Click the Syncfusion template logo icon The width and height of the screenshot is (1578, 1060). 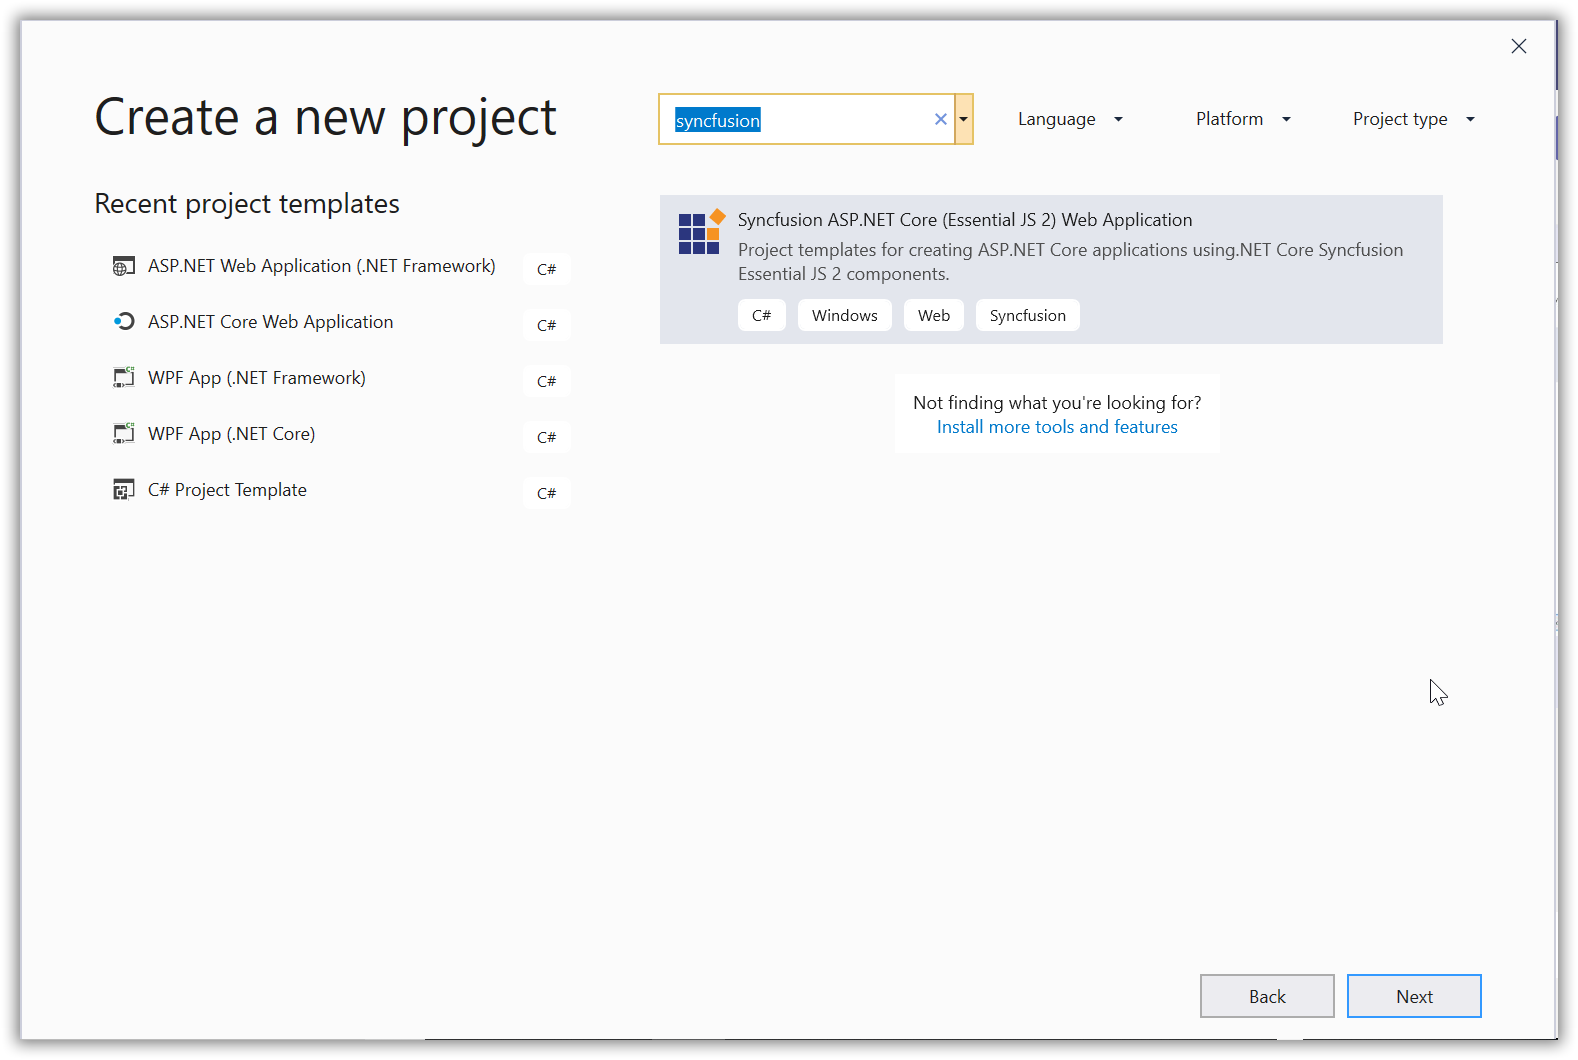pos(701,232)
